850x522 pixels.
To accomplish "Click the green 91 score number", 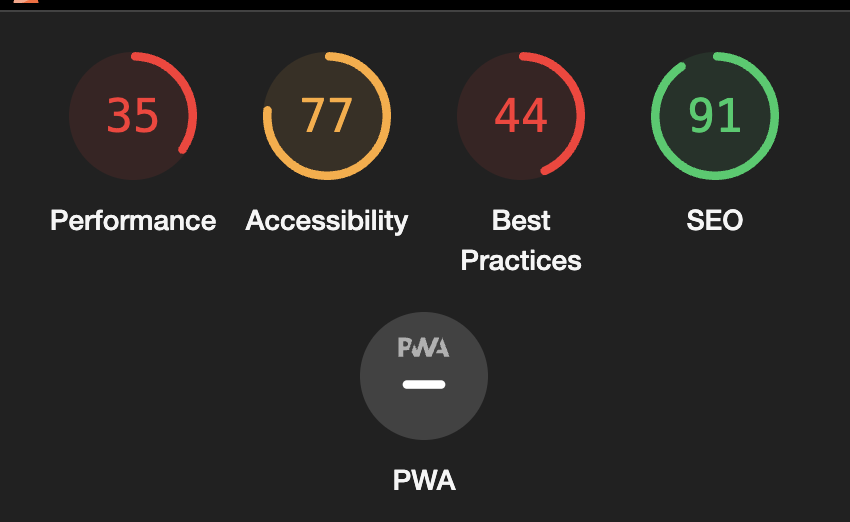I will coord(715,115).
